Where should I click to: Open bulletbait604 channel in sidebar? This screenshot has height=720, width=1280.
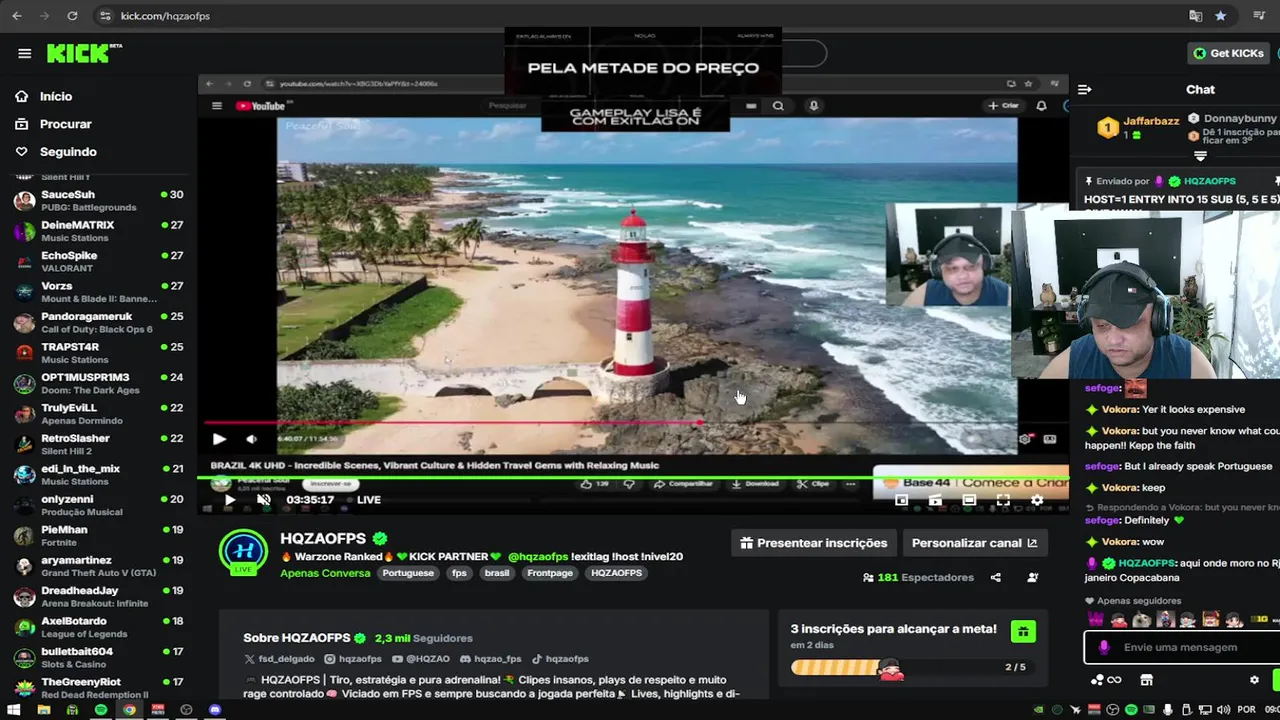(x=99, y=658)
